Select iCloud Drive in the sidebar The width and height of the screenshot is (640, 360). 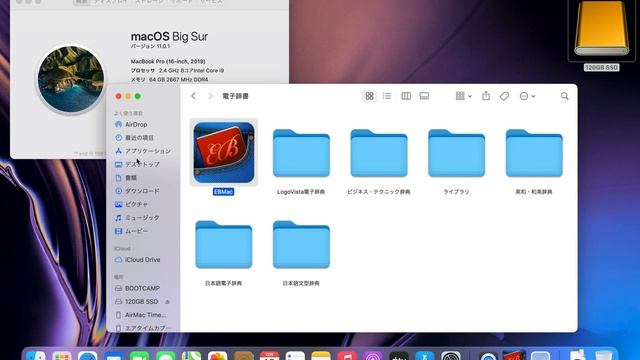[142, 260]
